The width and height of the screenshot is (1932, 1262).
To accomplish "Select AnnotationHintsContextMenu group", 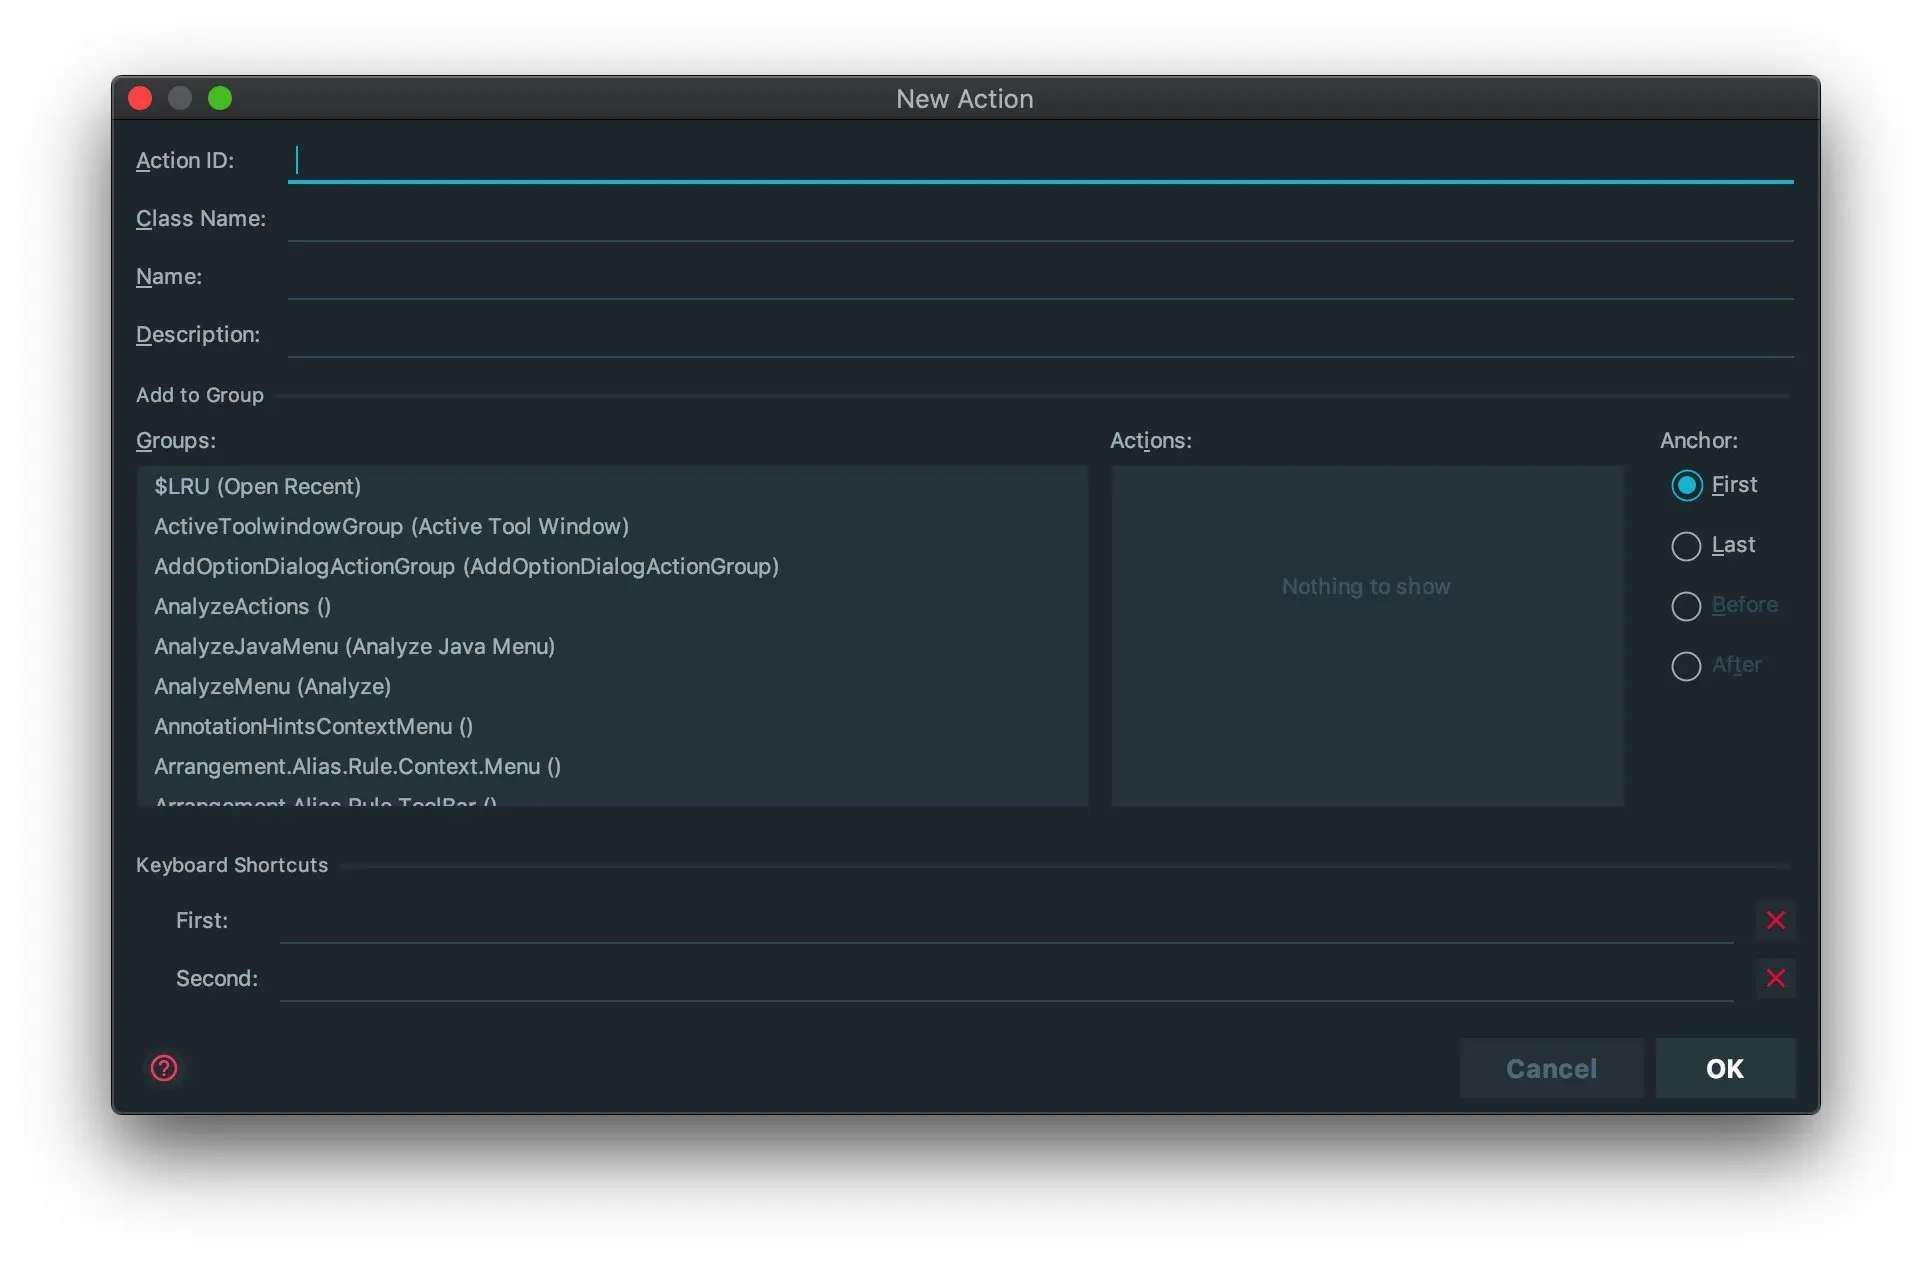I will pos(313,726).
